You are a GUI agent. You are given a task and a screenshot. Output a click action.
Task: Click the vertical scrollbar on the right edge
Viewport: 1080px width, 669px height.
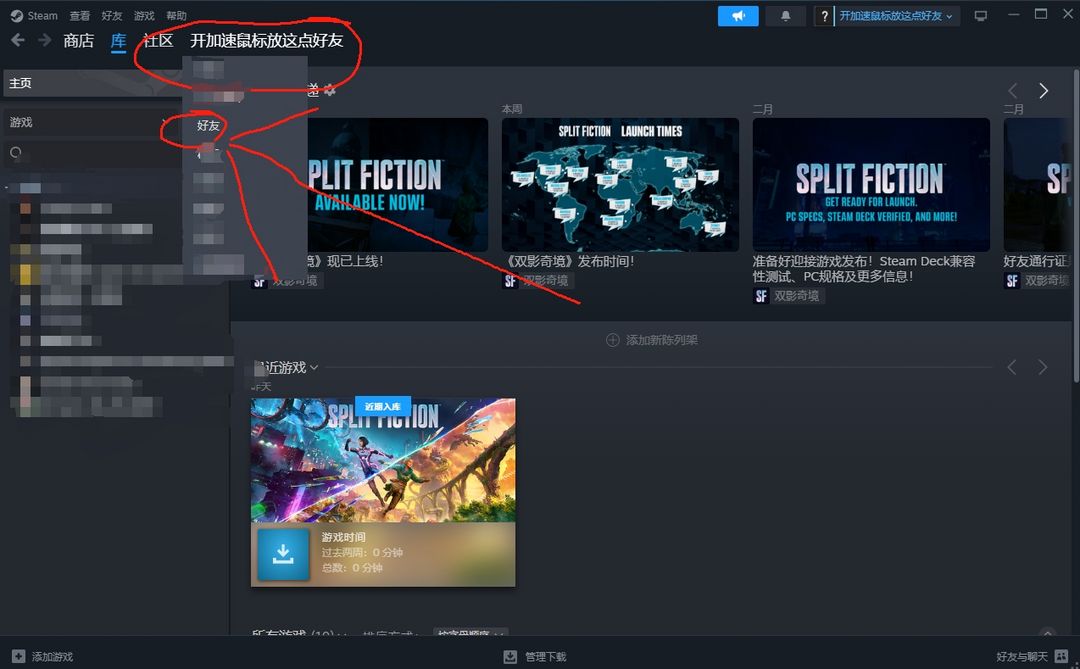click(1076, 225)
